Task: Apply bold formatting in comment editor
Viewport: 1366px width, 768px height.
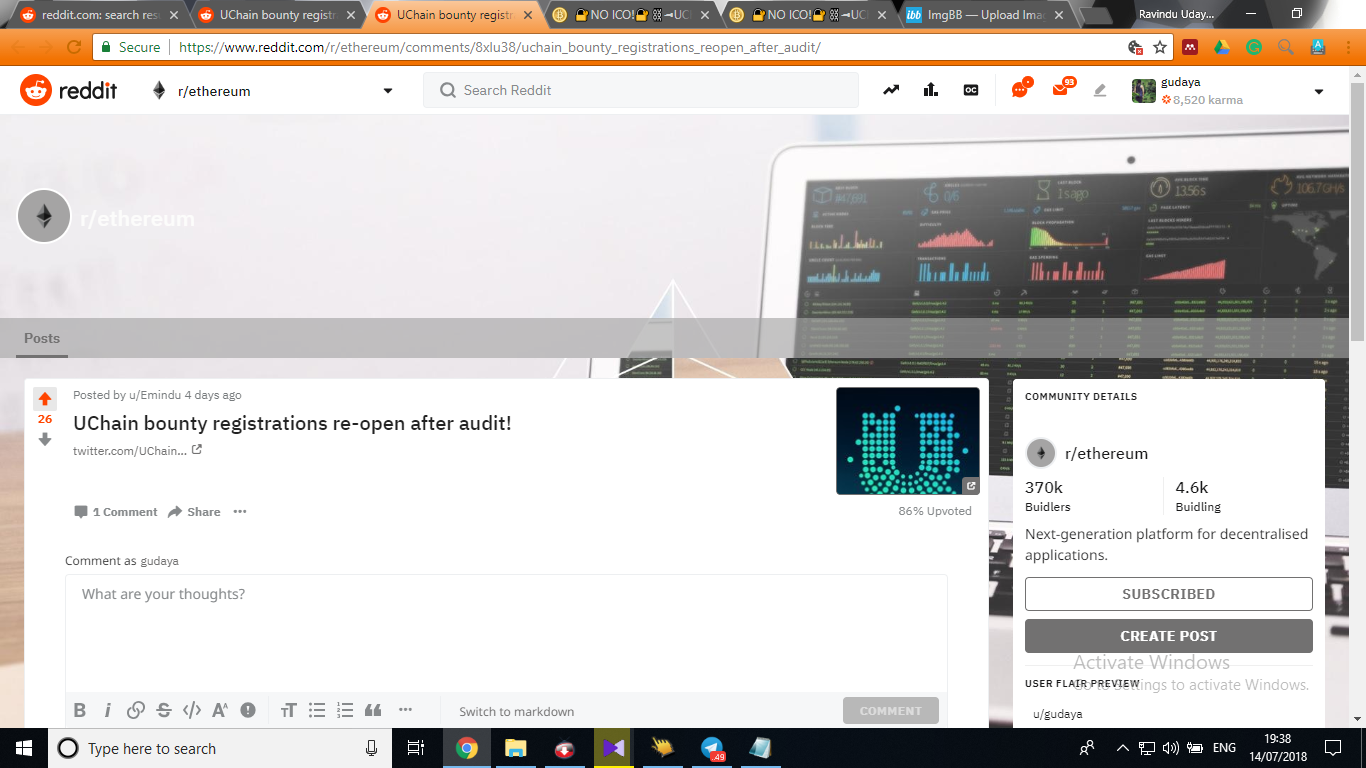Action: pos(80,711)
